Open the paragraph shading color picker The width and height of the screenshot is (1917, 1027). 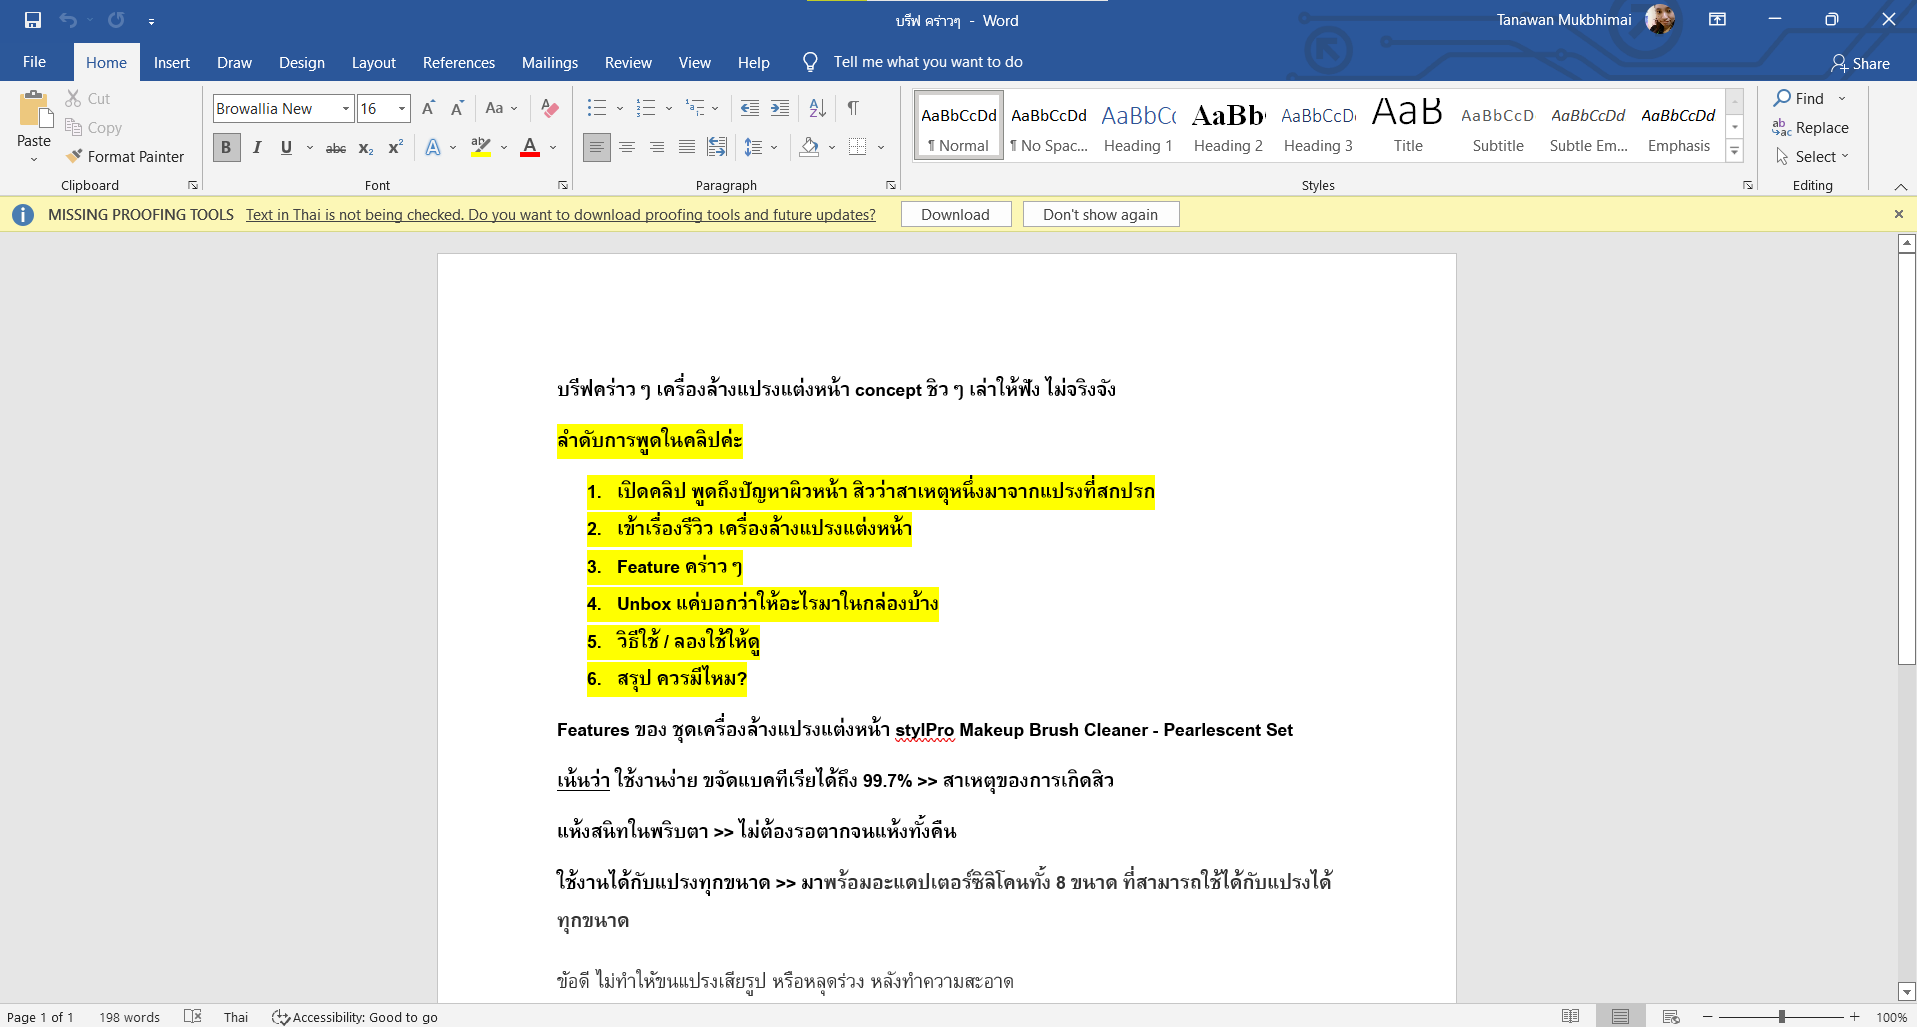click(832, 148)
